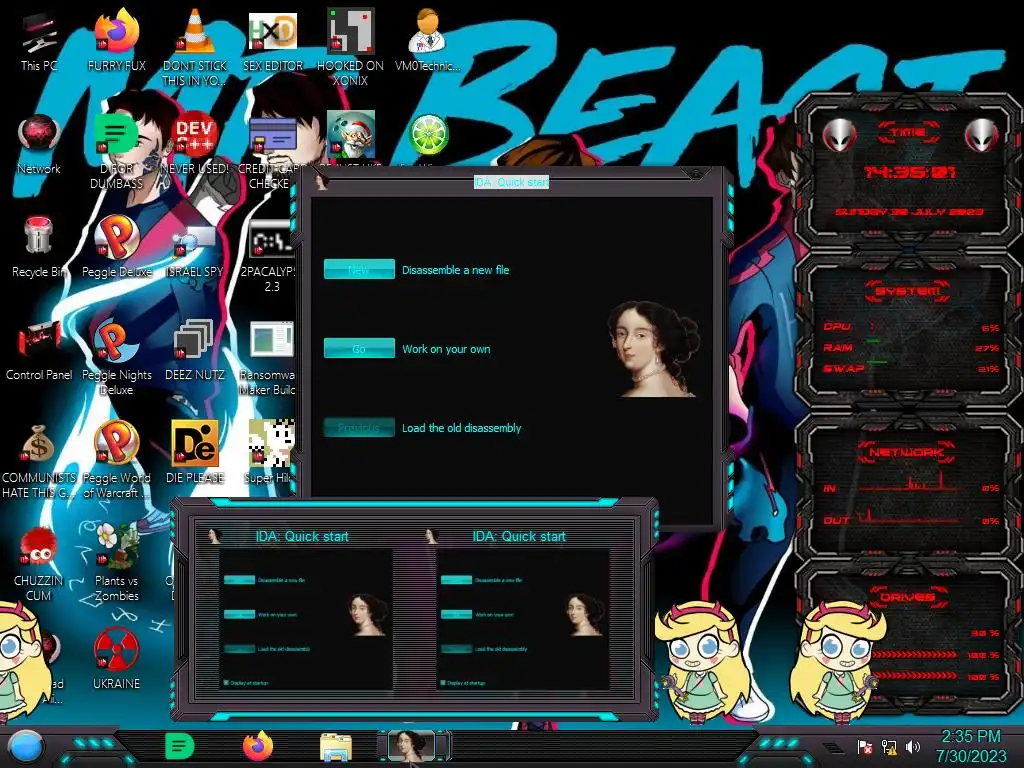The height and width of the screenshot is (768, 1024).
Task: Select the HOOKED ON XONIX desktop icon
Action: pyautogui.click(x=350, y=47)
